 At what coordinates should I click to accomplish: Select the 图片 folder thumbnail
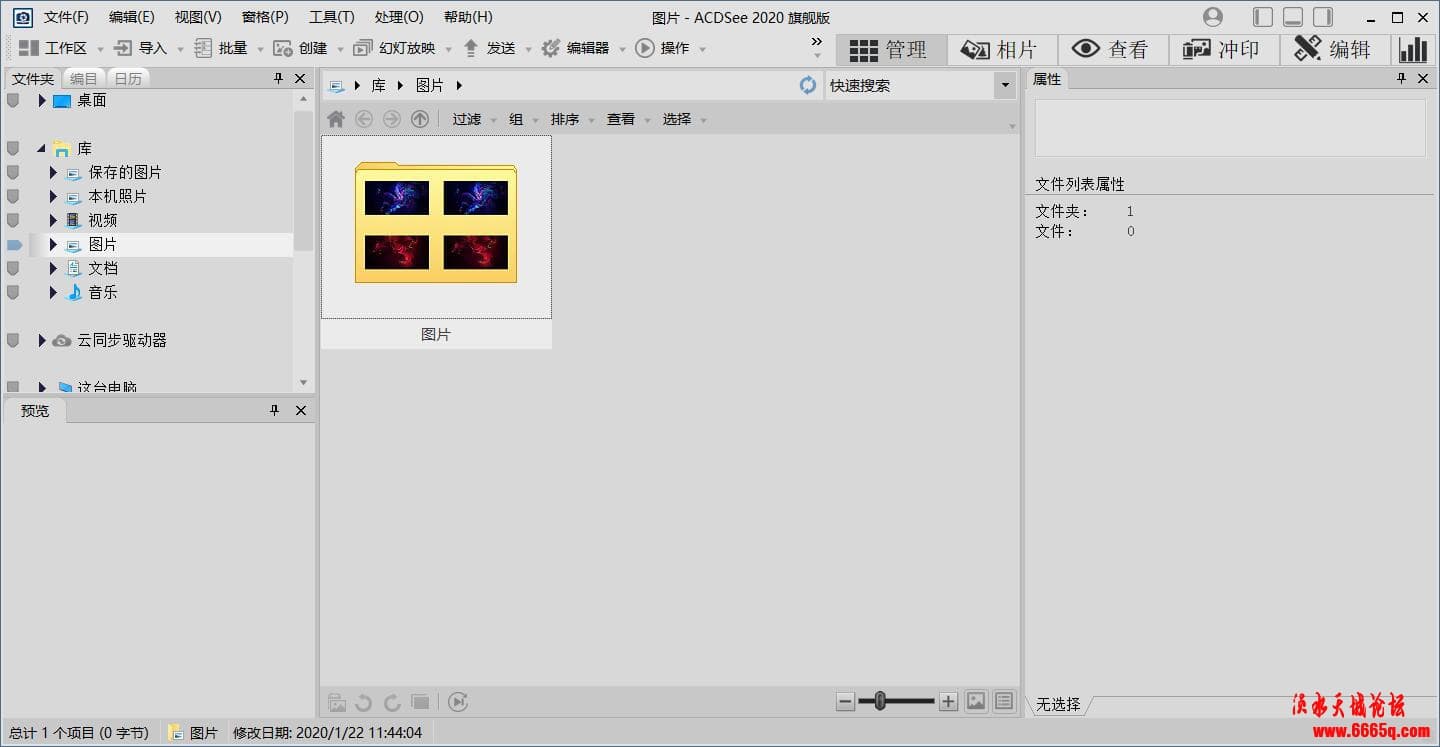[x=436, y=228]
